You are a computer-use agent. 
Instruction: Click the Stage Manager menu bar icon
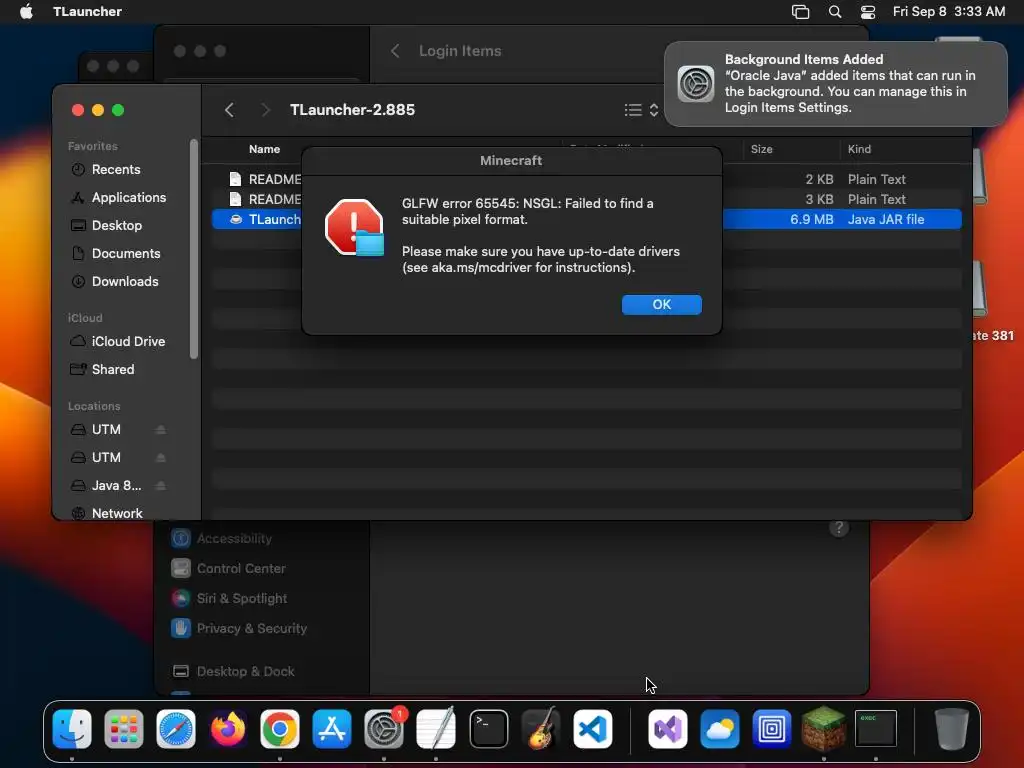pyautogui.click(x=800, y=11)
